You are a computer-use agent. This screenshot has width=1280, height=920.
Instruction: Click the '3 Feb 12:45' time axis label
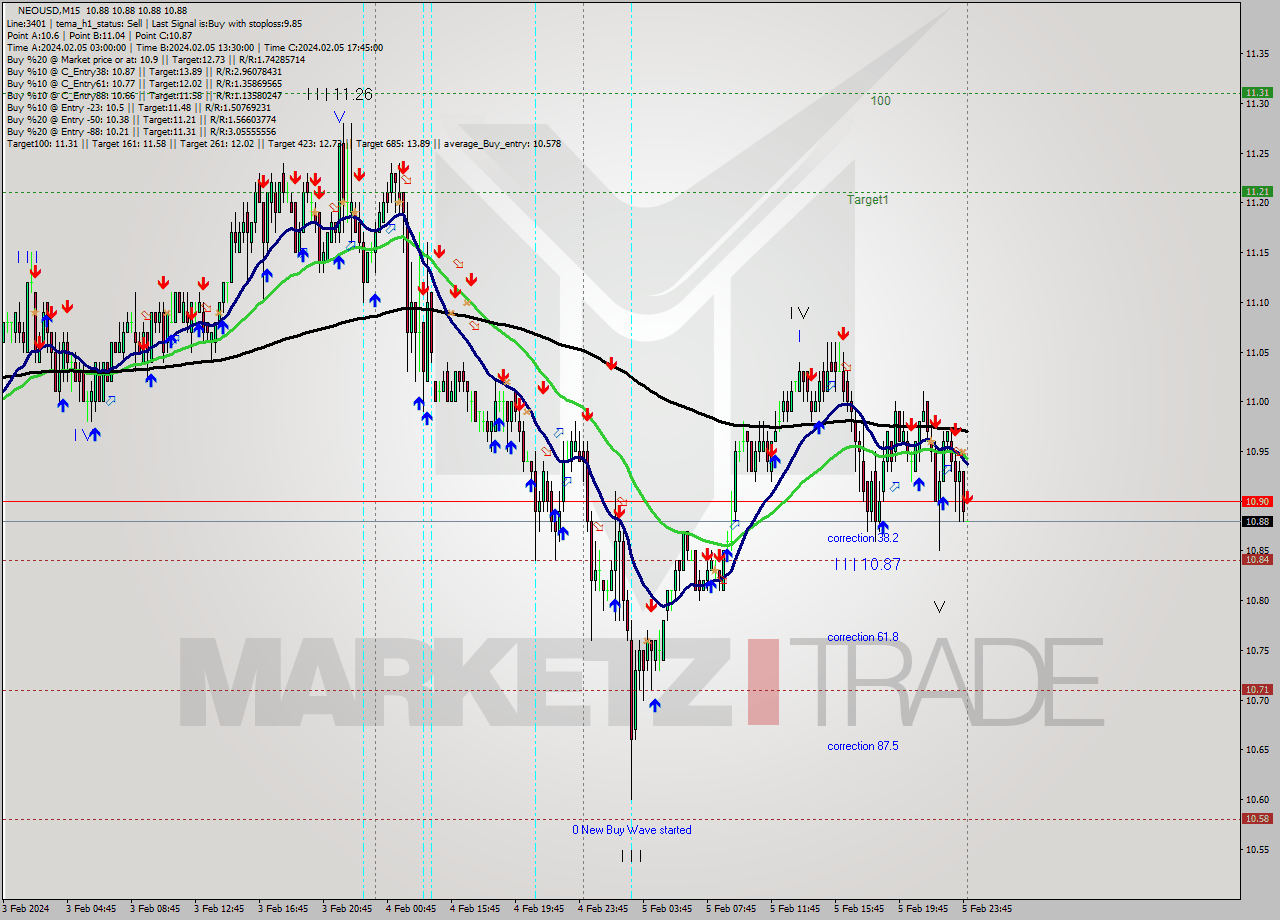coord(219,909)
